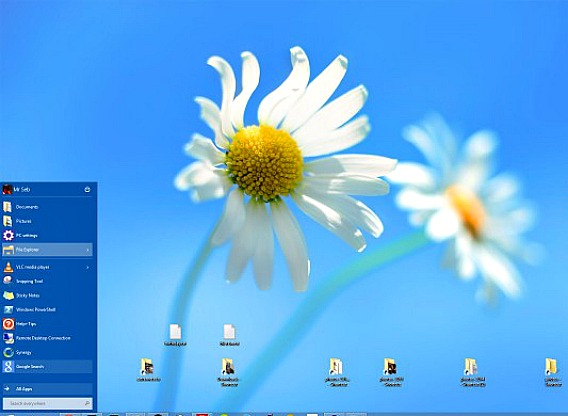Open the Documents folder
Viewport: 568px width, 416px height.
coord(47,207)
